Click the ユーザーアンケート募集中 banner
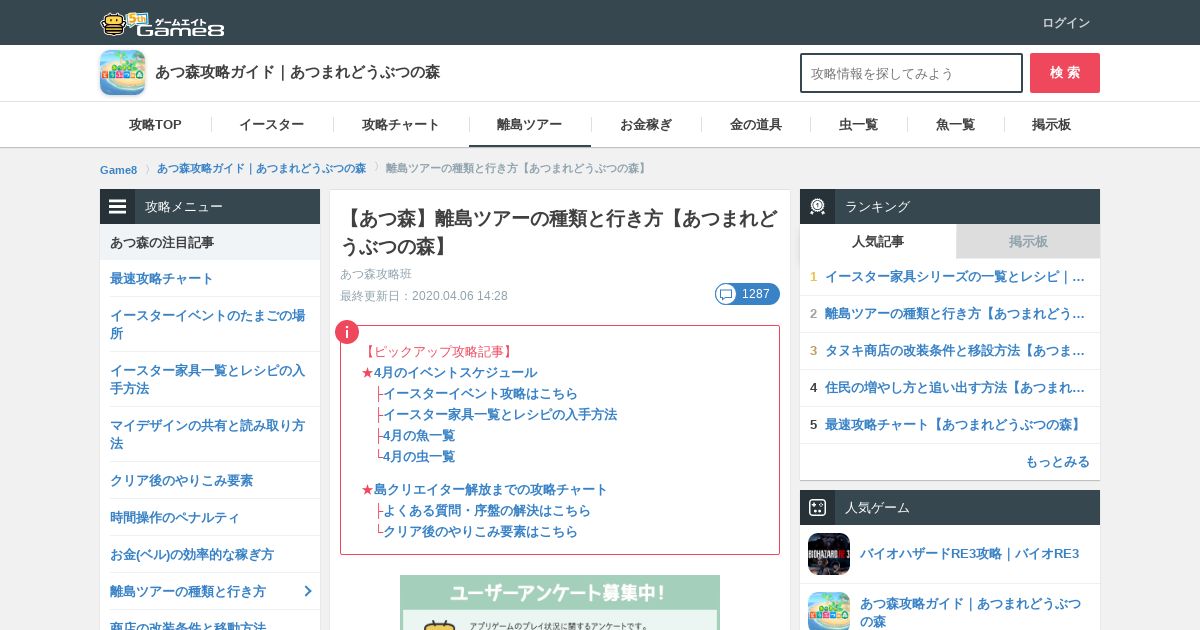This screenshot has height=630, width=1200. pyautogui.click(x=560, y=602)
